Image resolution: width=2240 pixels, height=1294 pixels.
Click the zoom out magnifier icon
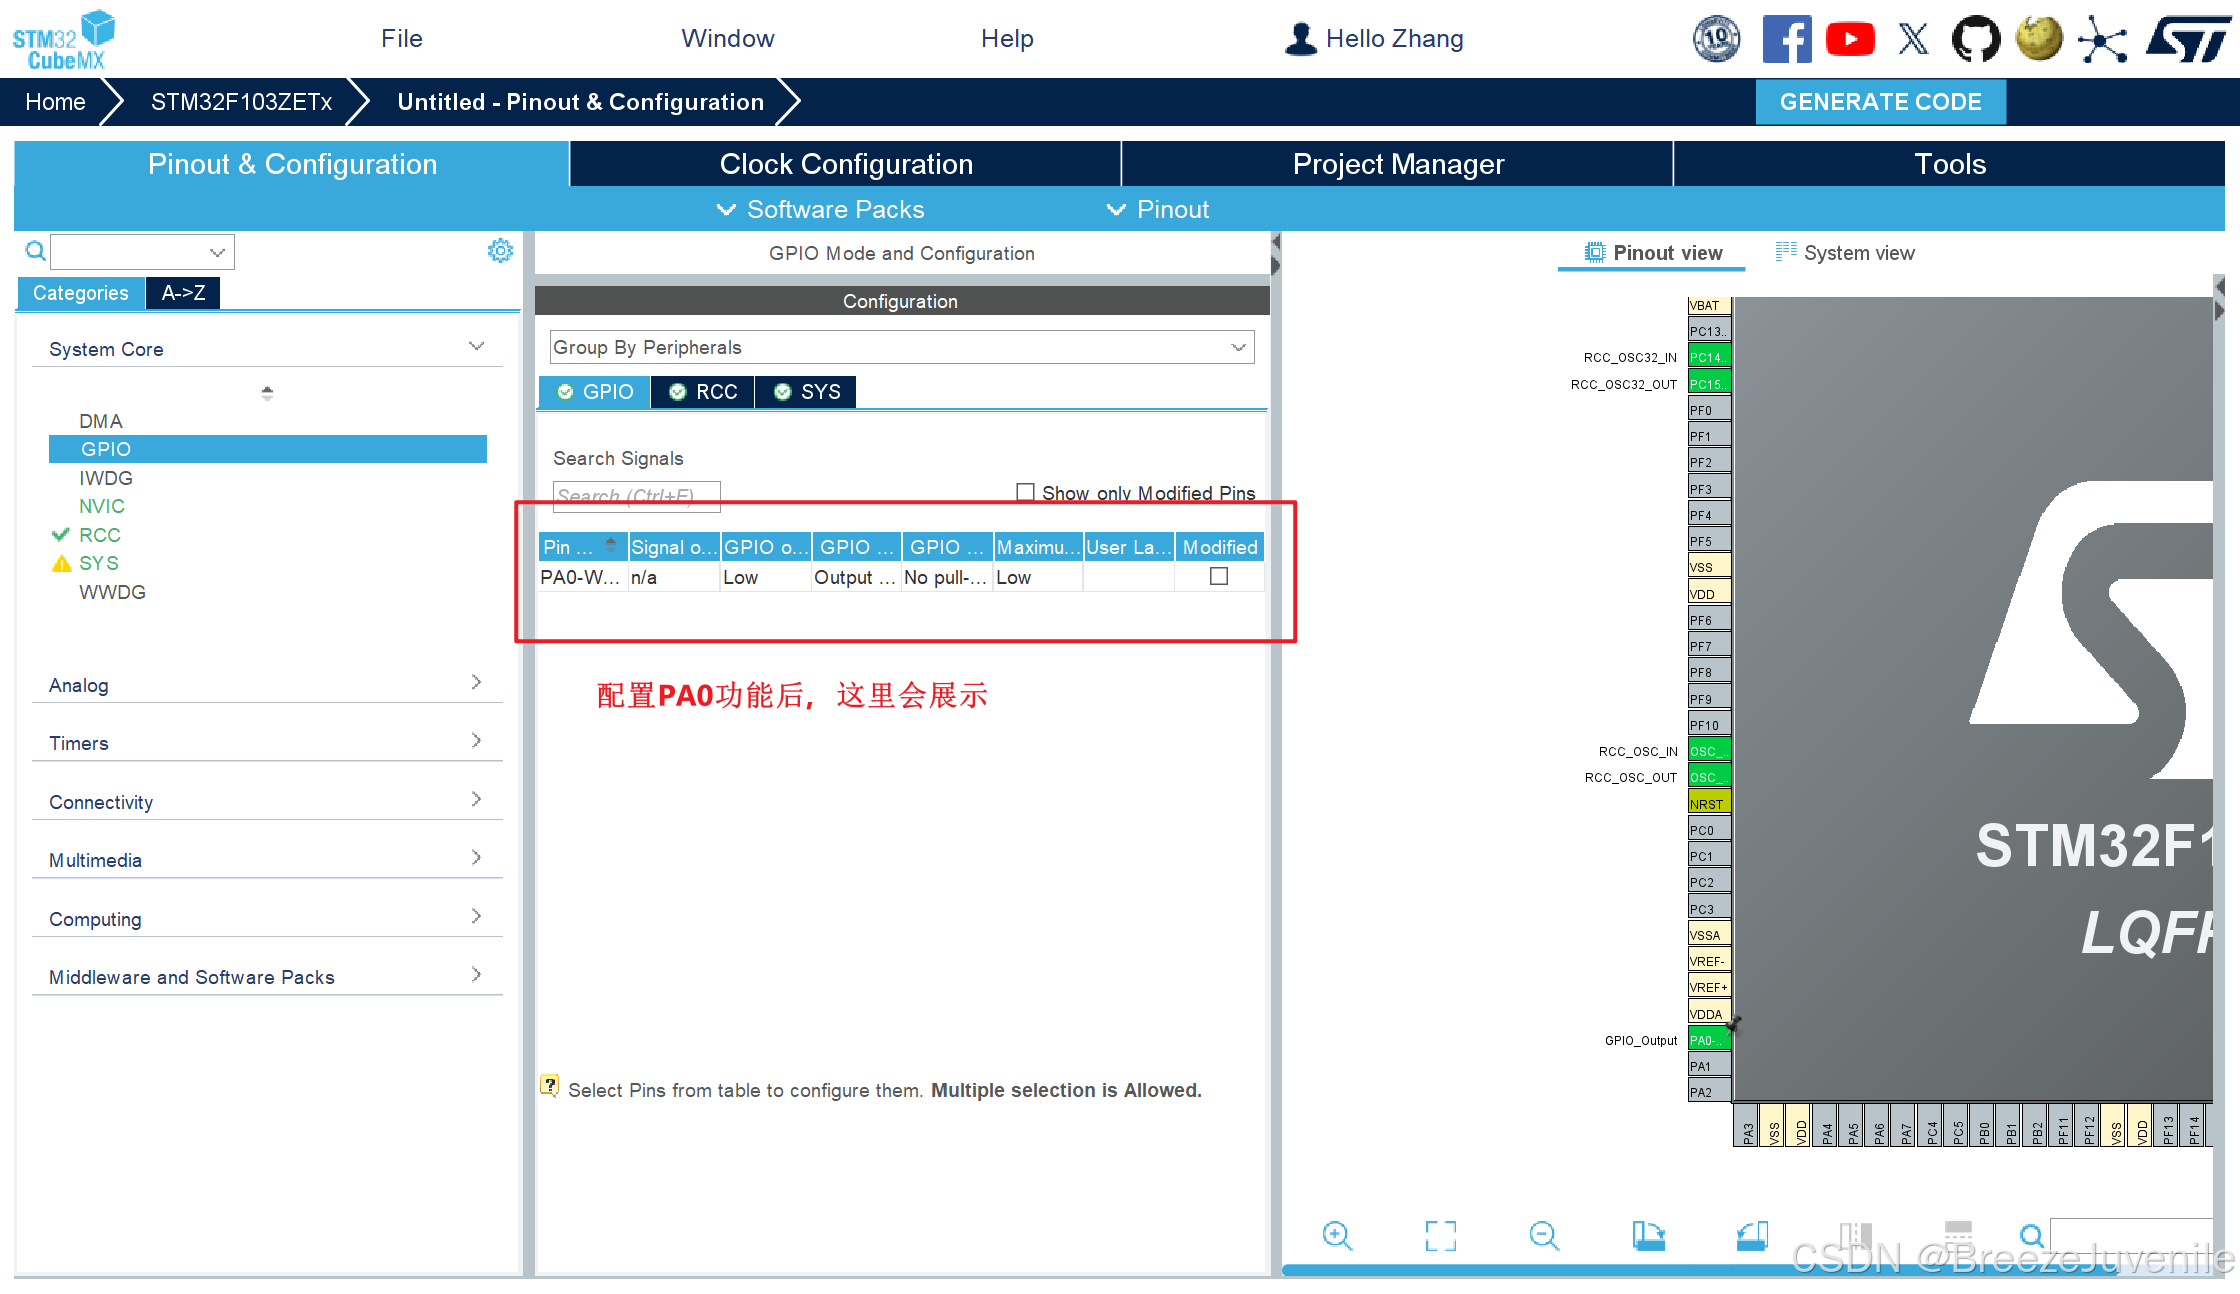click(x=1544, y=1235)
